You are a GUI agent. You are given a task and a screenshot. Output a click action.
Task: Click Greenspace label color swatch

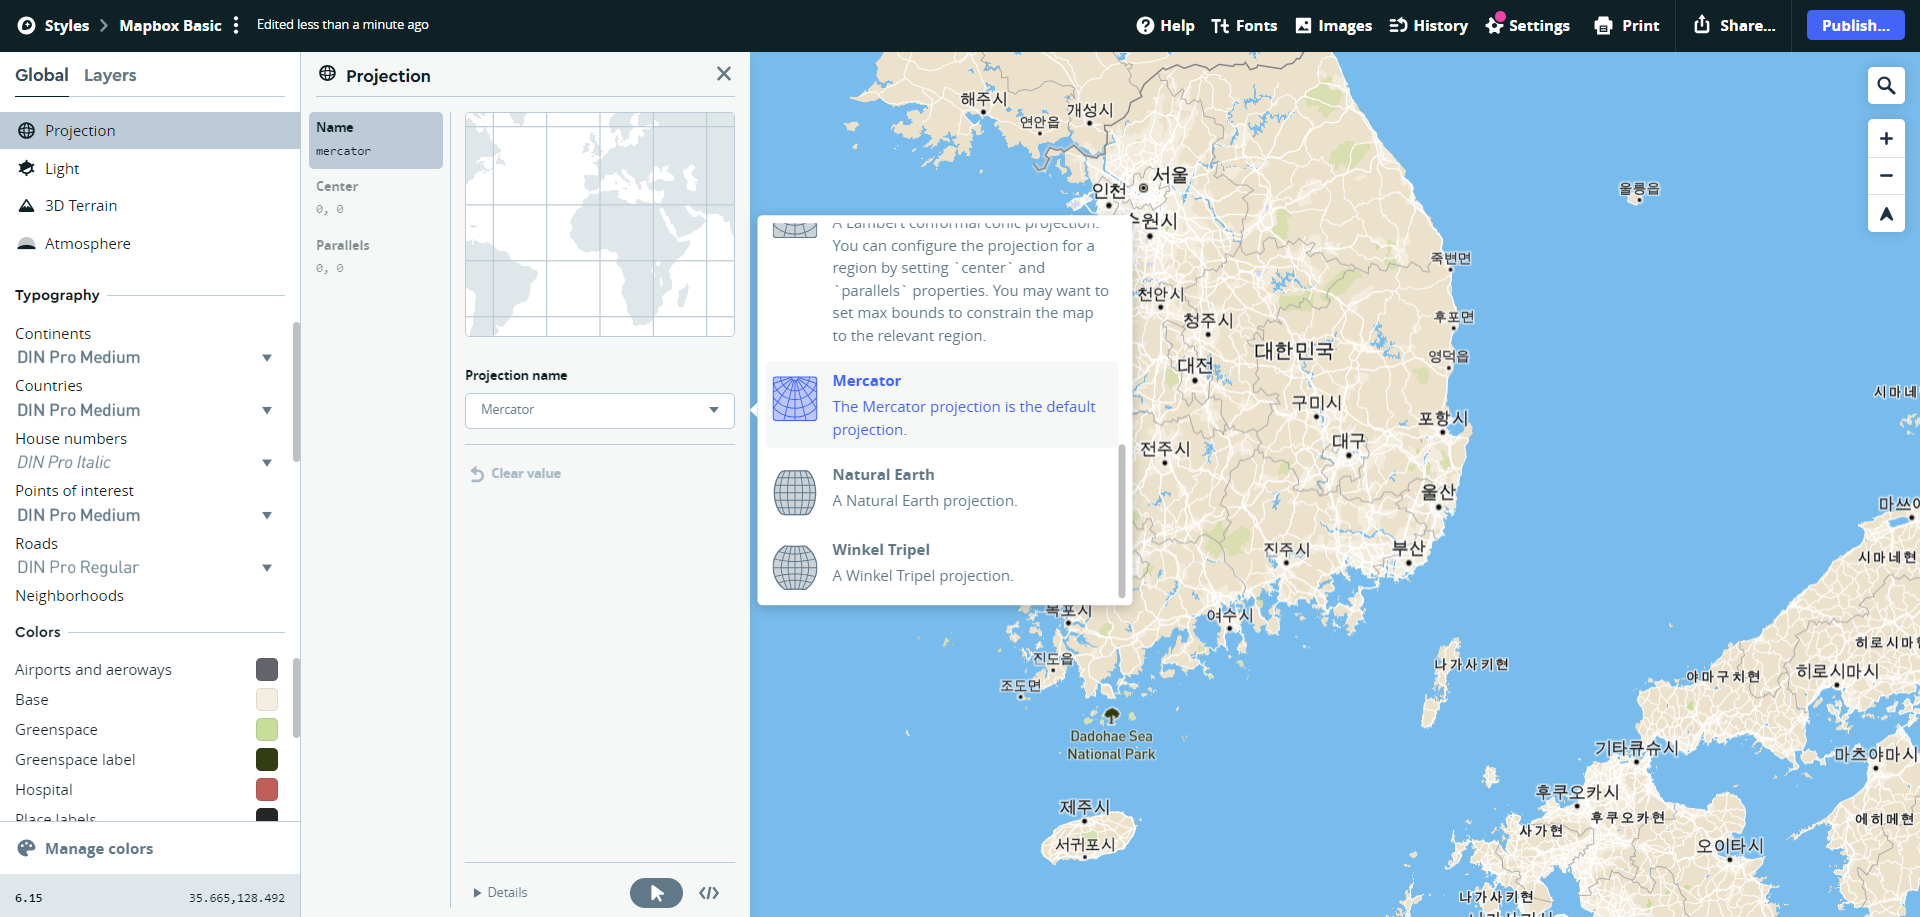coord(267,760)
